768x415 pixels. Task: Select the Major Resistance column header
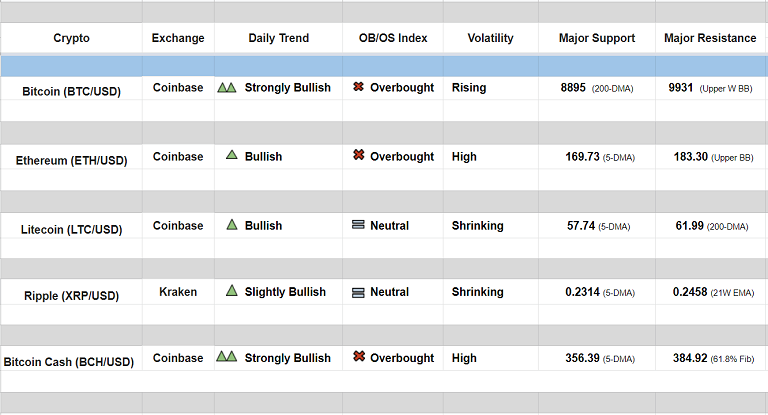[710, 39]
